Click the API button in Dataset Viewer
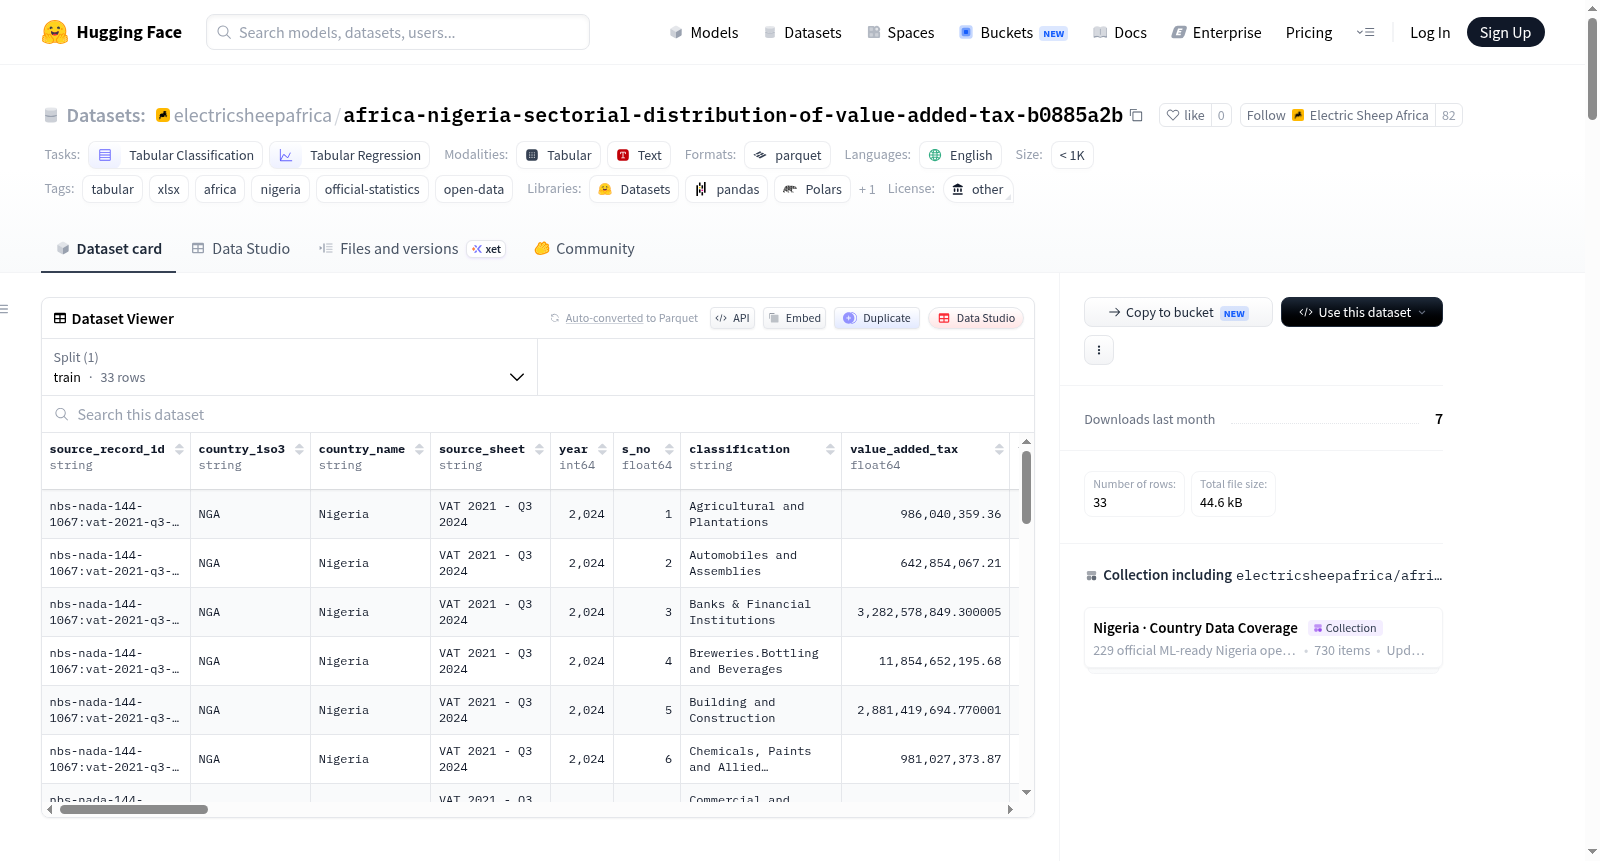The height and width of the screenshot is (861, 1600). [732, 318]
